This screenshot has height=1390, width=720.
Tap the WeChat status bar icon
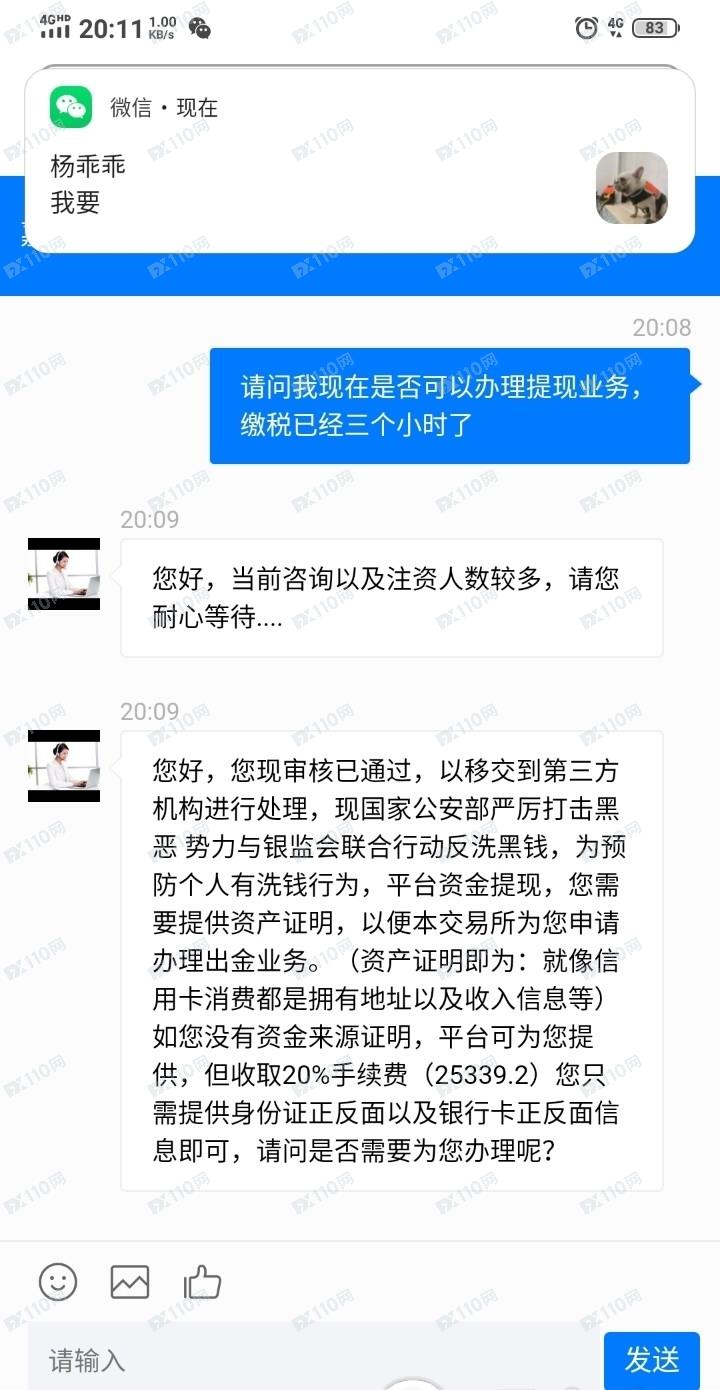click(x=200, y=28)
